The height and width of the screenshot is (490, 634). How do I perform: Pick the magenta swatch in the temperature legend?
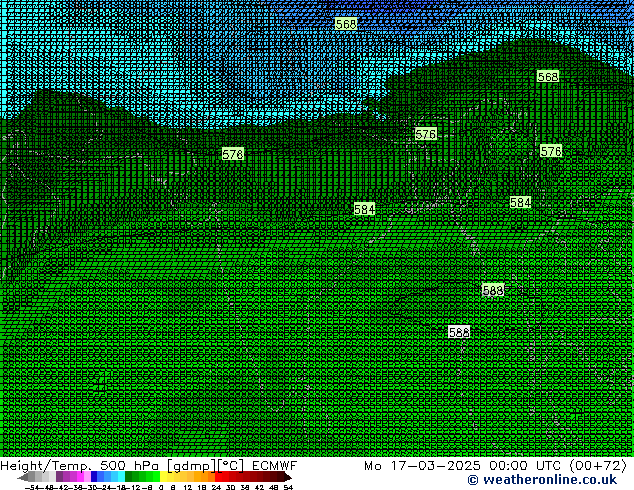(80, 476)
